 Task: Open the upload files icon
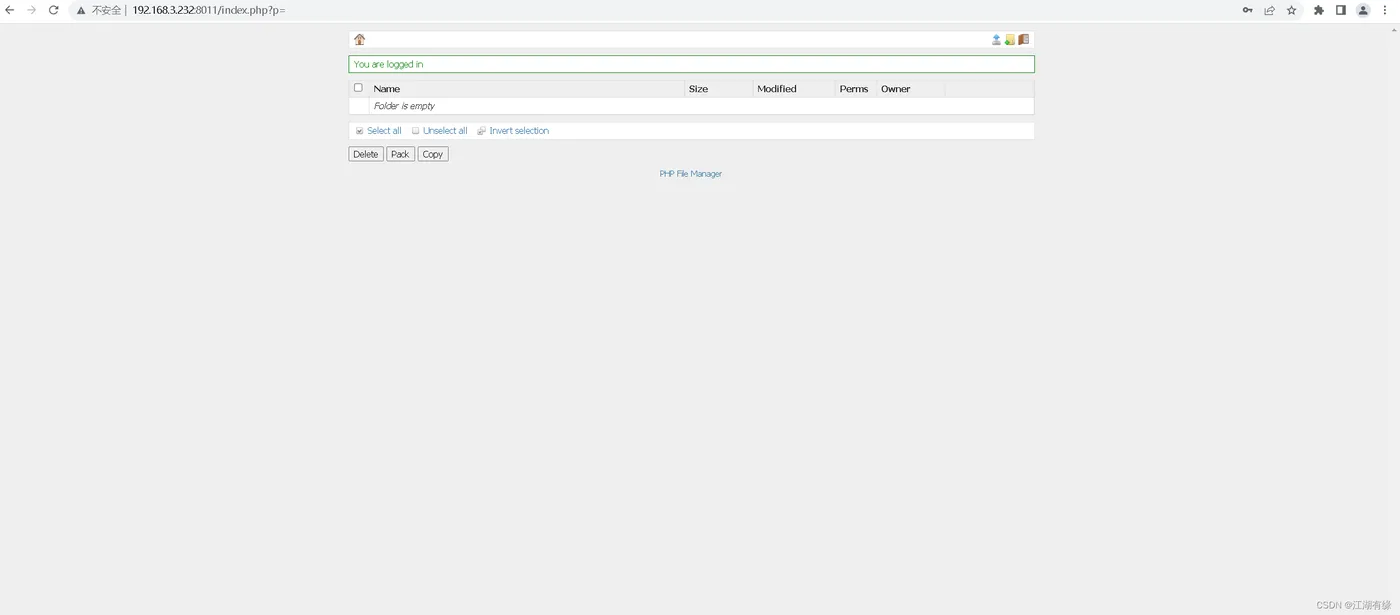(x=996, y=40)
